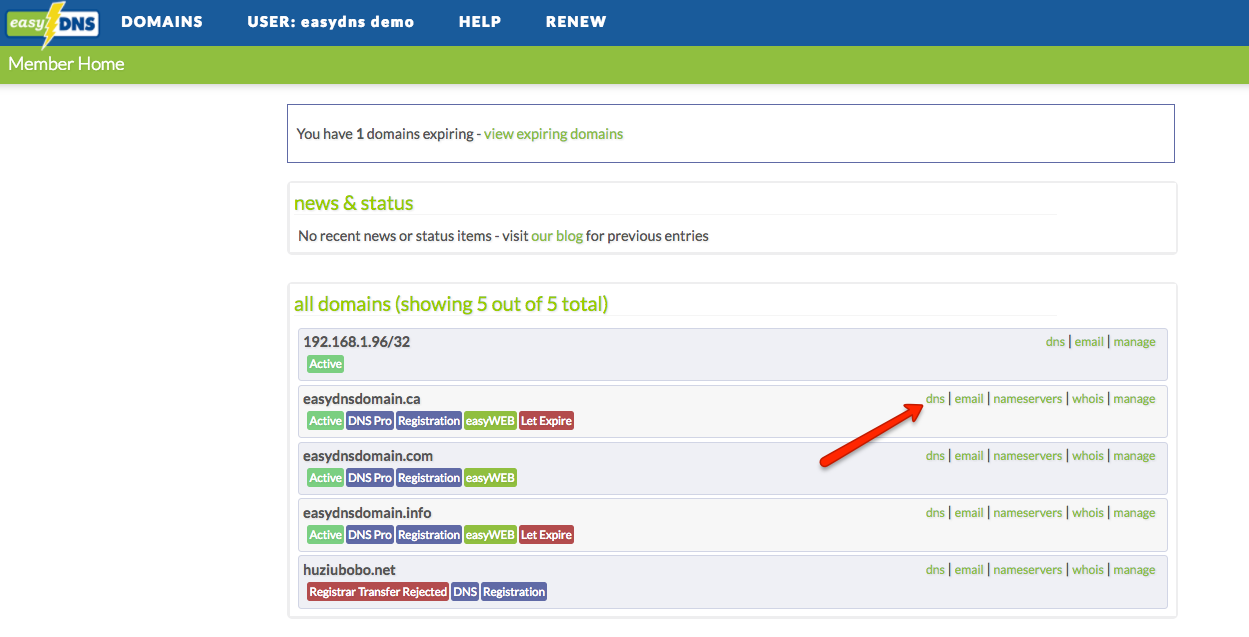Click the Active badge for easydnsdomain.info
The height and width of the screenshot is (637, 1249).
[325, 535]
